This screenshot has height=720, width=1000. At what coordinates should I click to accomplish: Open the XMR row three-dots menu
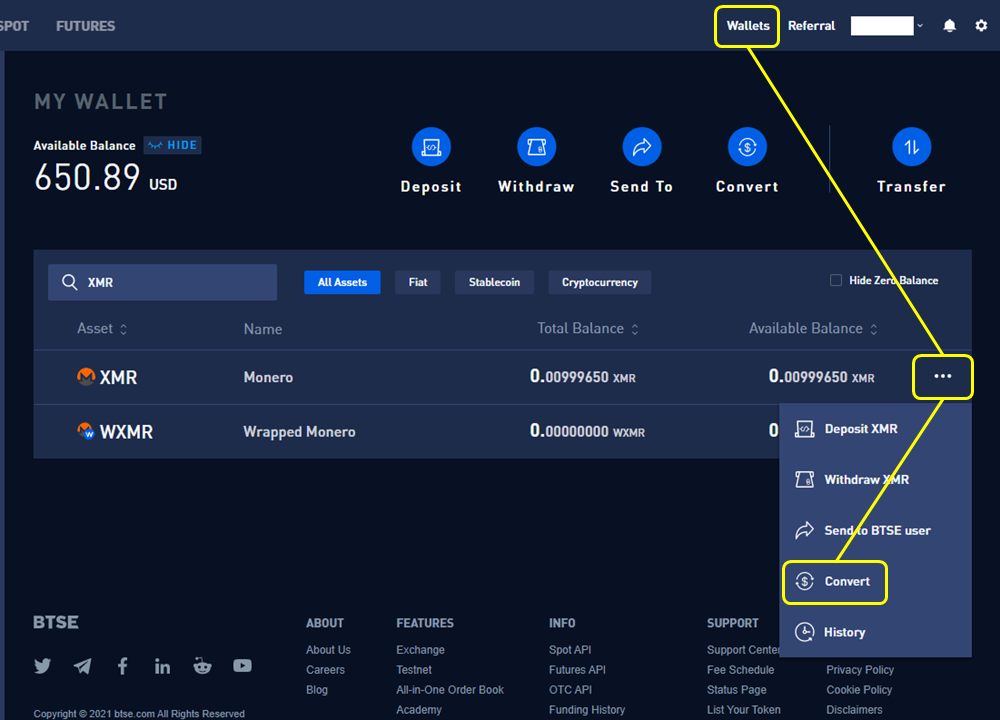[x=943, y=376]
